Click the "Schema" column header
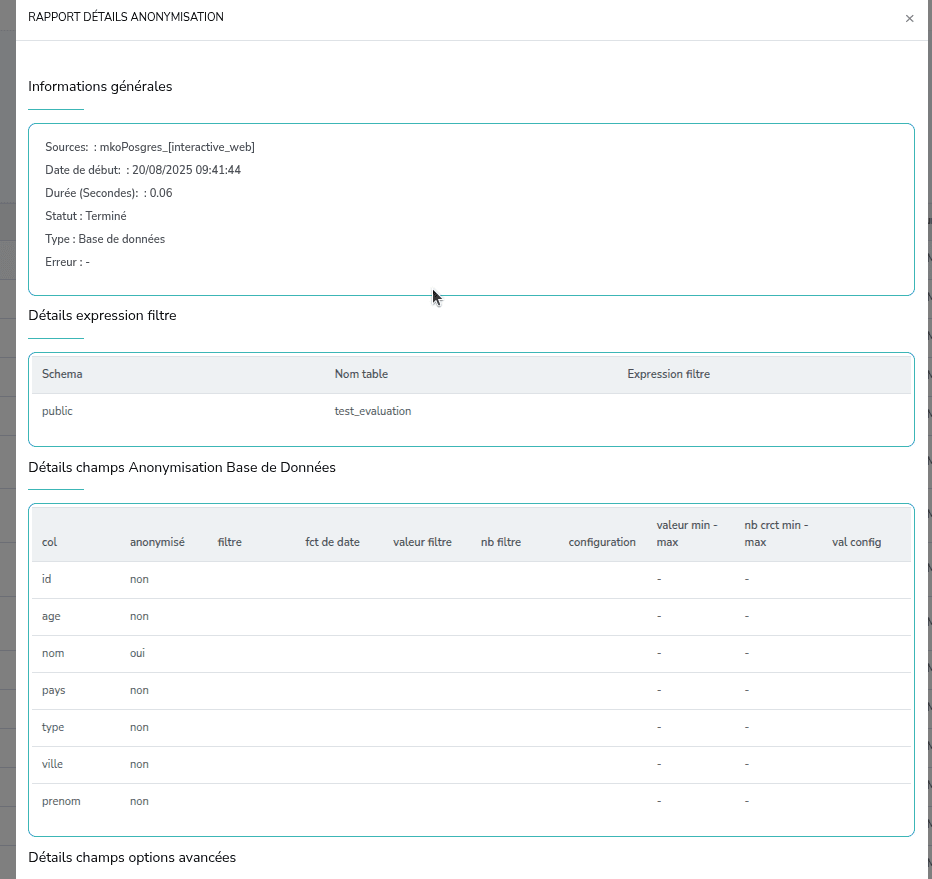 tap(62, 374)
